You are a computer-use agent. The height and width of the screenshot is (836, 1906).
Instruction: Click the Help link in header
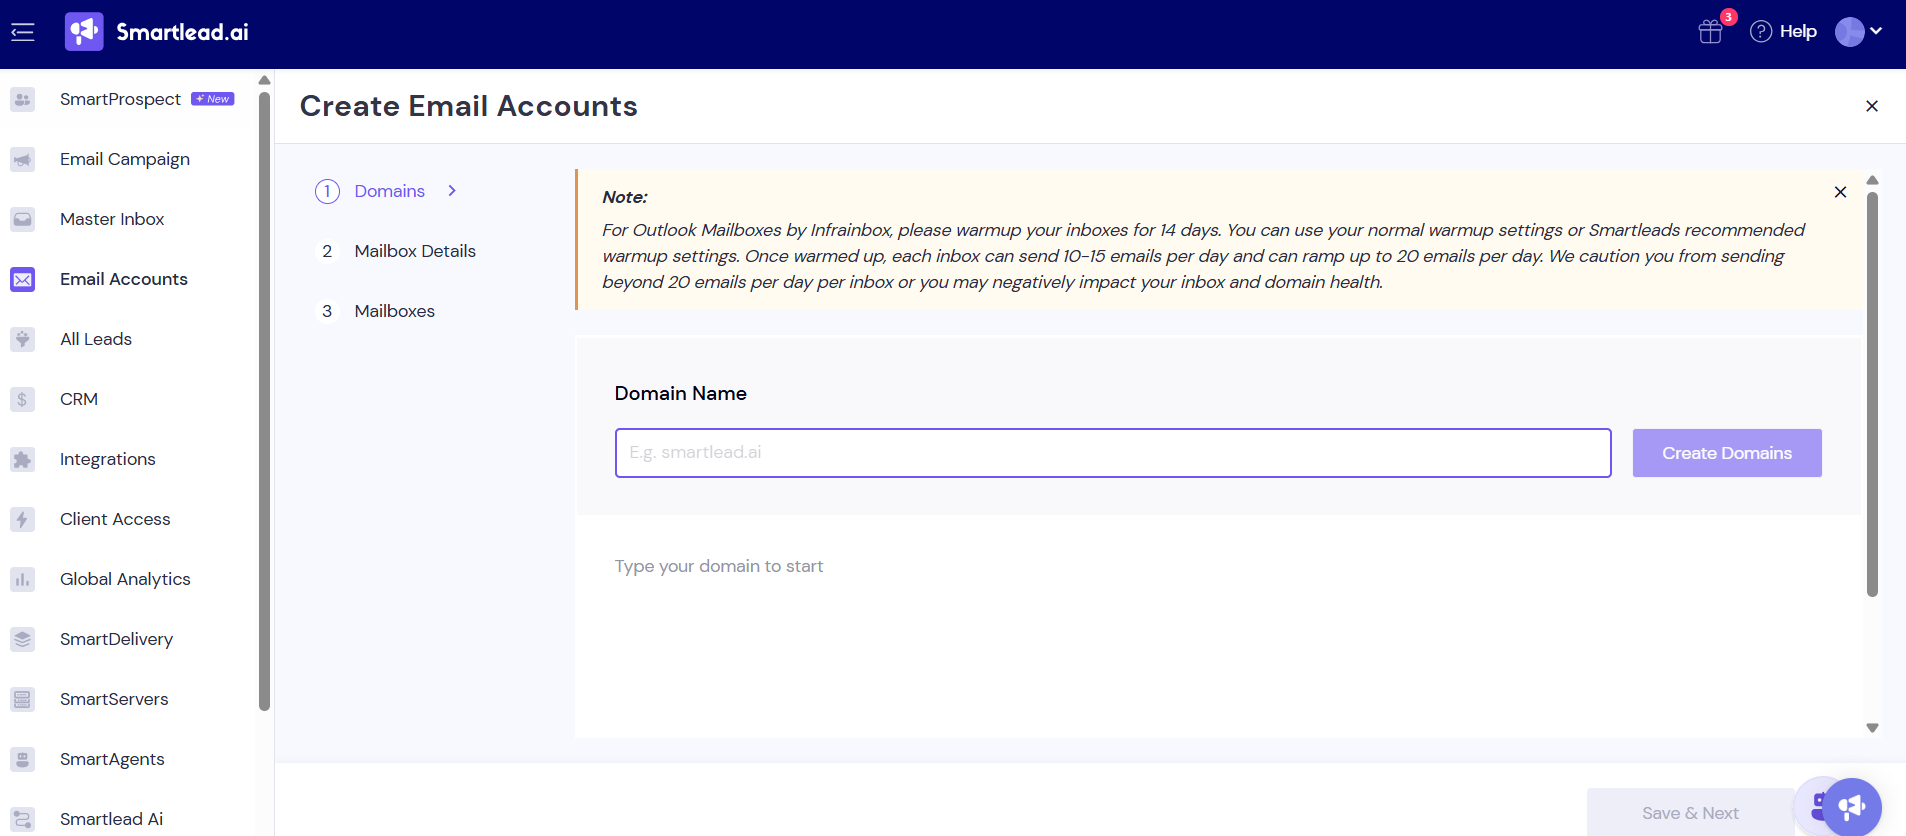(x=1798, y=32)
